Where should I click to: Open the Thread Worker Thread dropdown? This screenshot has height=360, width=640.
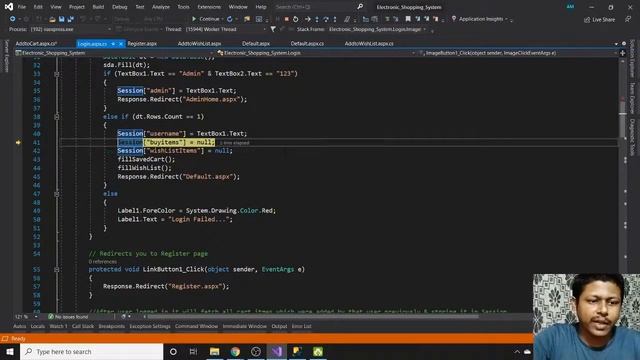[264, 29]
